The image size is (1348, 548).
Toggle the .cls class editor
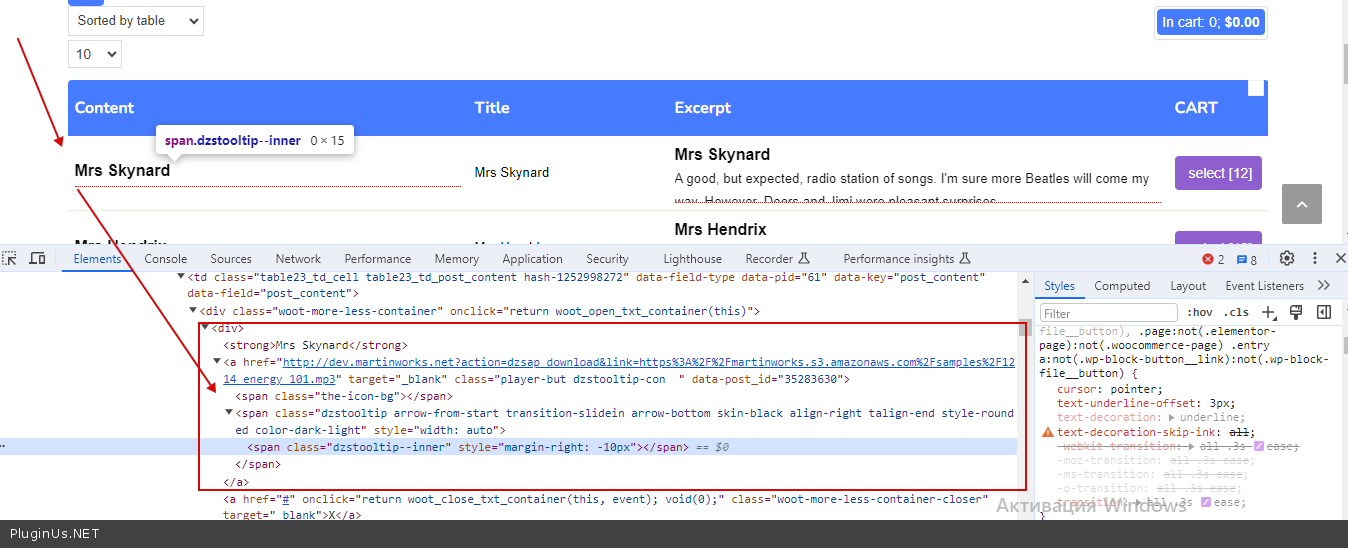(x=1236, y=313)
